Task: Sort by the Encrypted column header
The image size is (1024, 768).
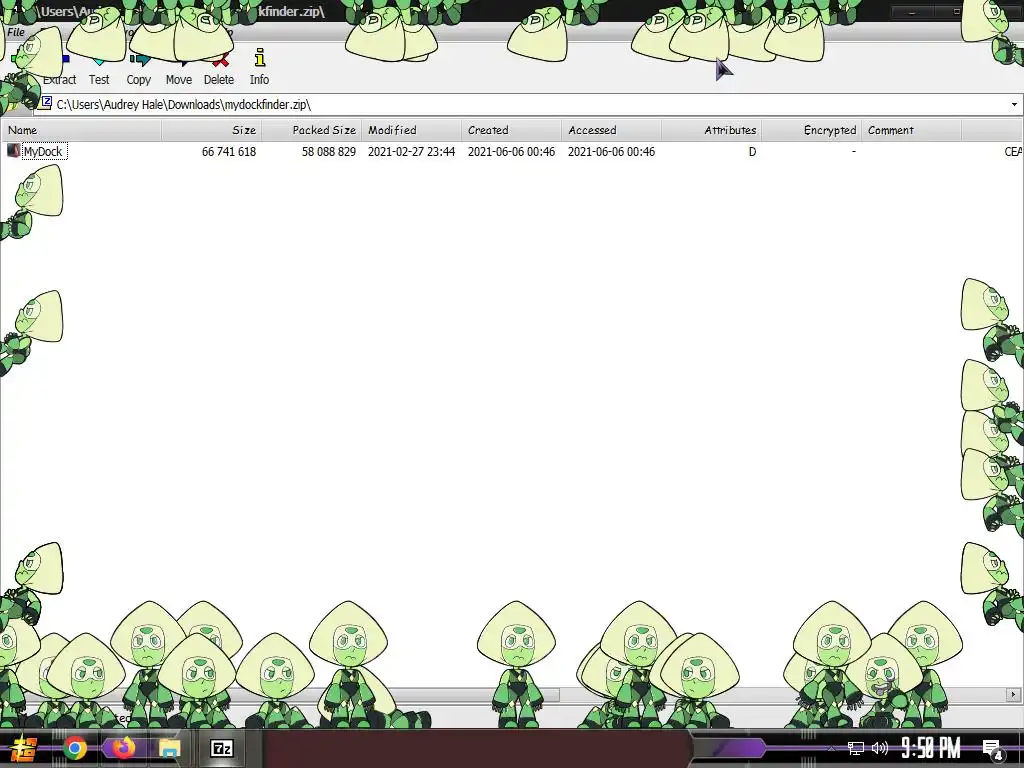Action: pos(811,130)
